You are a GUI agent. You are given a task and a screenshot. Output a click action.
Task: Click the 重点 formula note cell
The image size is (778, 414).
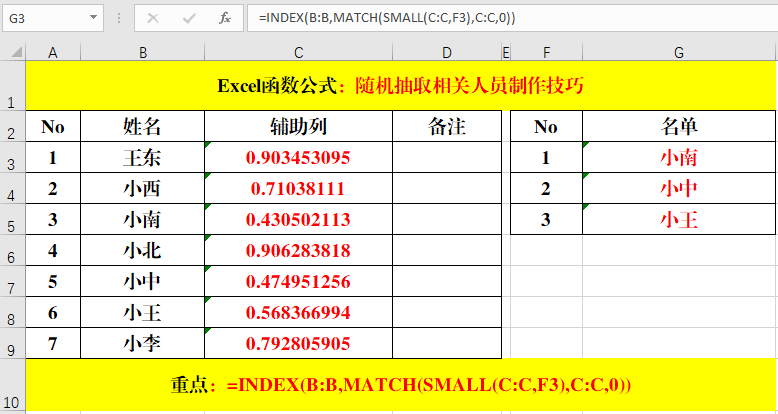(x=400, y=385)
